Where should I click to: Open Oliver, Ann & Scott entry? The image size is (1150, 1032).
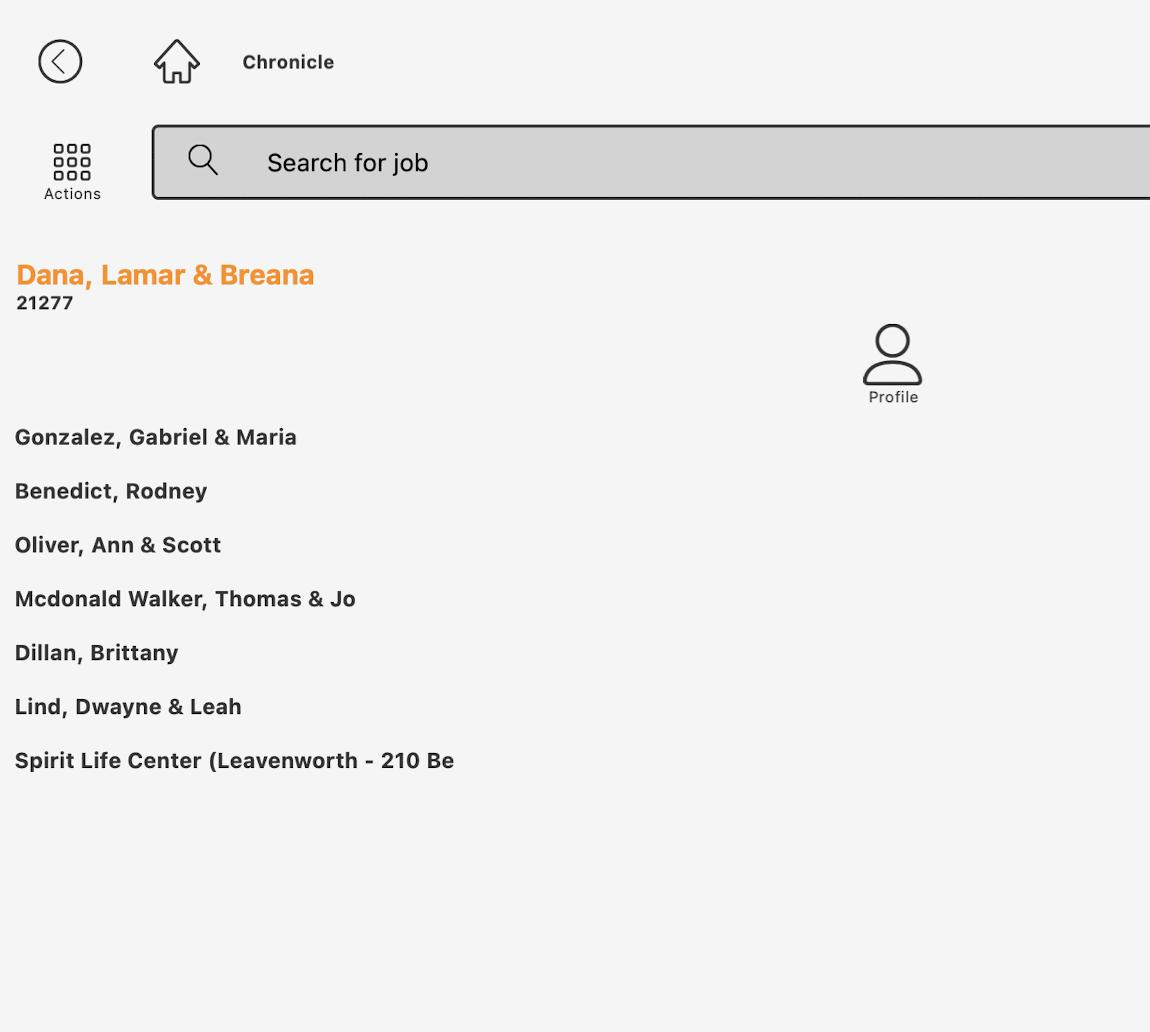click(x=118, y=545)
